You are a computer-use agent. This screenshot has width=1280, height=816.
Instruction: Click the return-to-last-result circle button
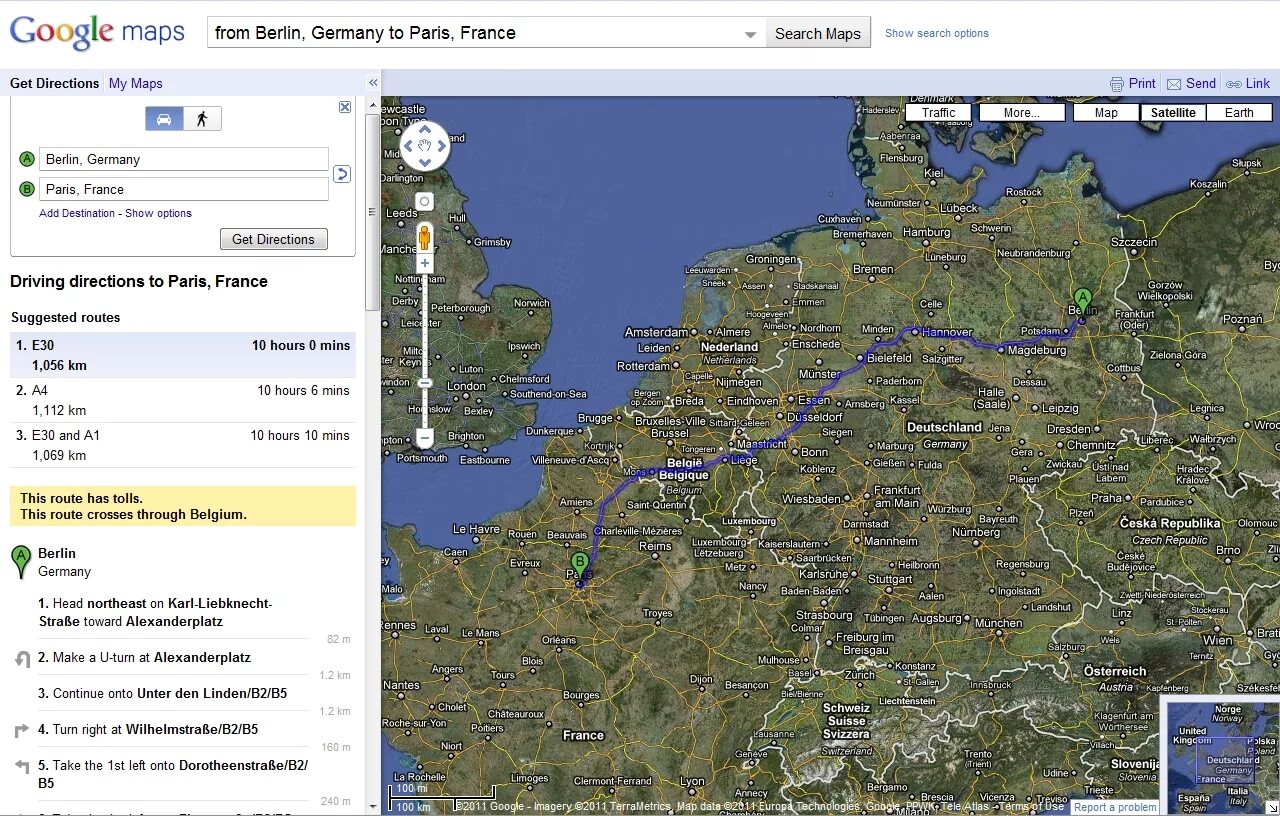point(424,201)
